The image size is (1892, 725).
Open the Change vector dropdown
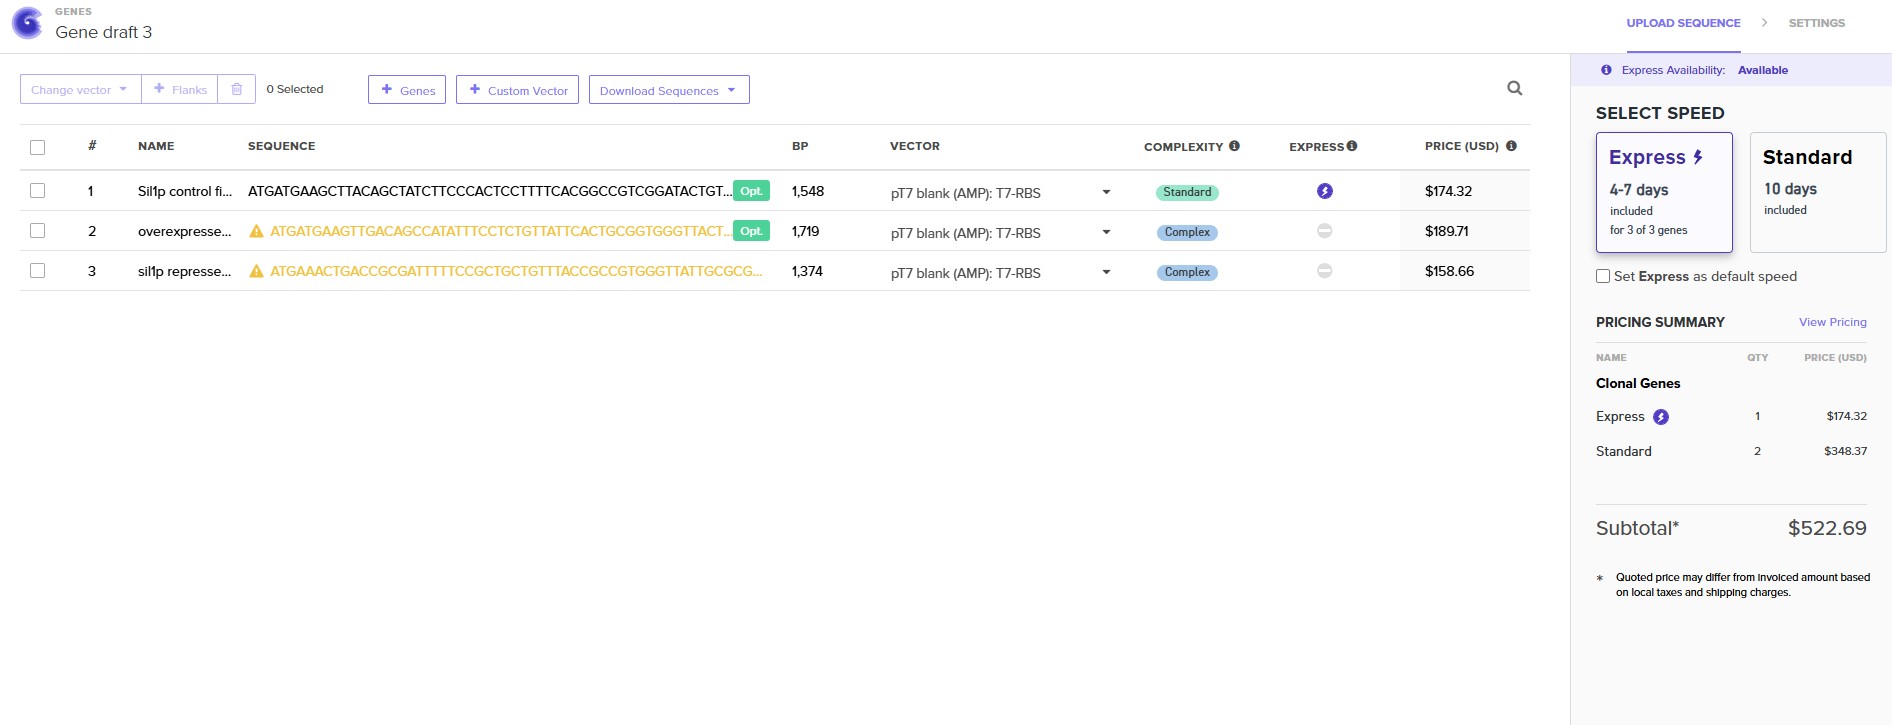(80, 89)
